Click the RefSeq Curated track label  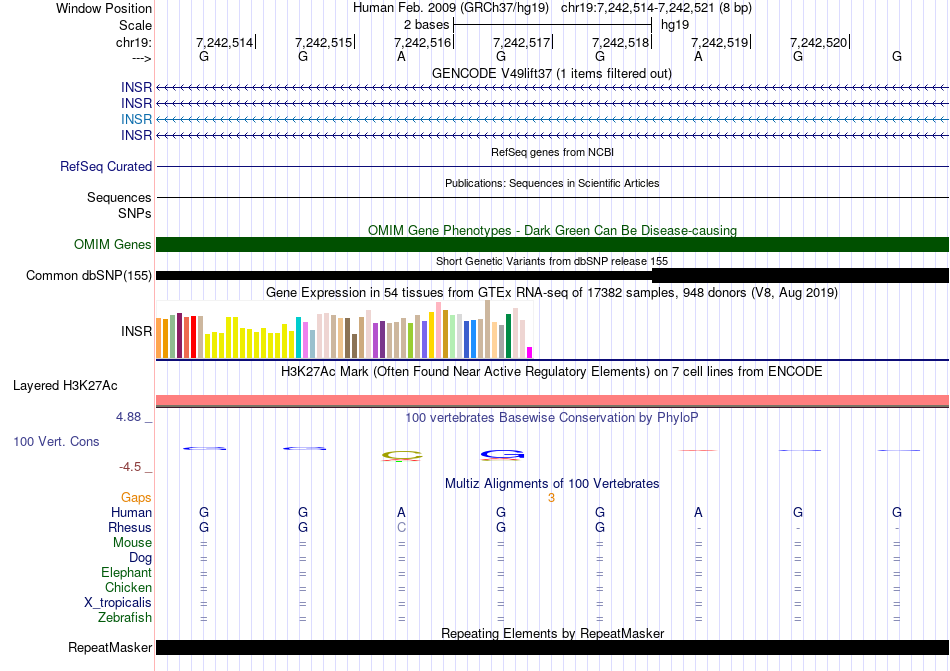pos(106,167)
